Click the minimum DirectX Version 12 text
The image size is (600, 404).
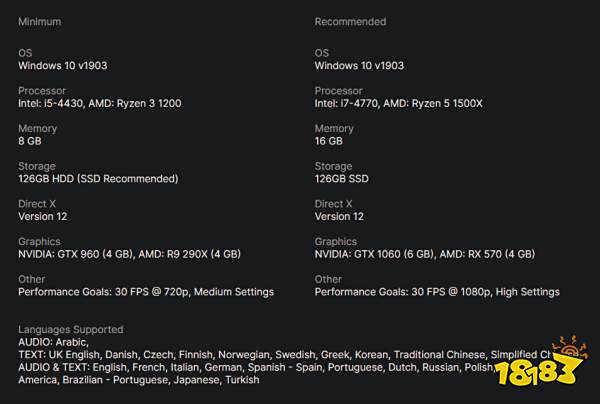click(x=43, y=216)
